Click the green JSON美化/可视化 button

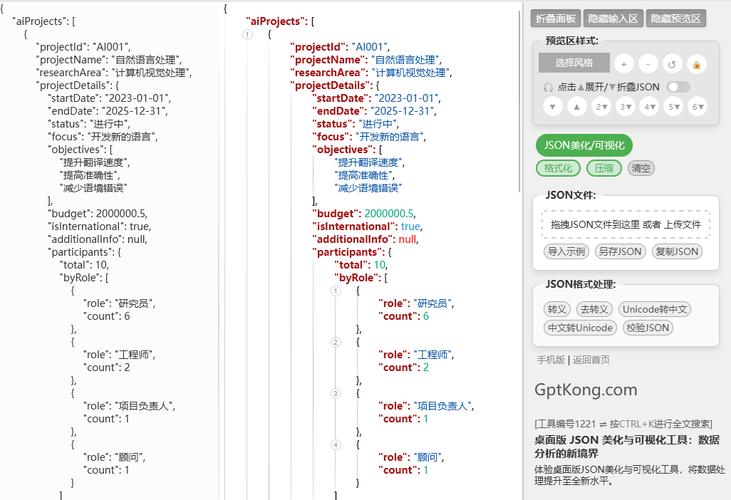pos(584,145)
